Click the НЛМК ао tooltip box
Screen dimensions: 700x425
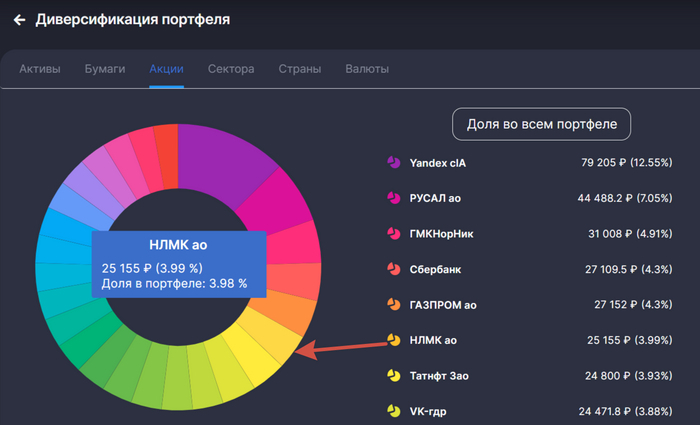click(x=180, y=265)
